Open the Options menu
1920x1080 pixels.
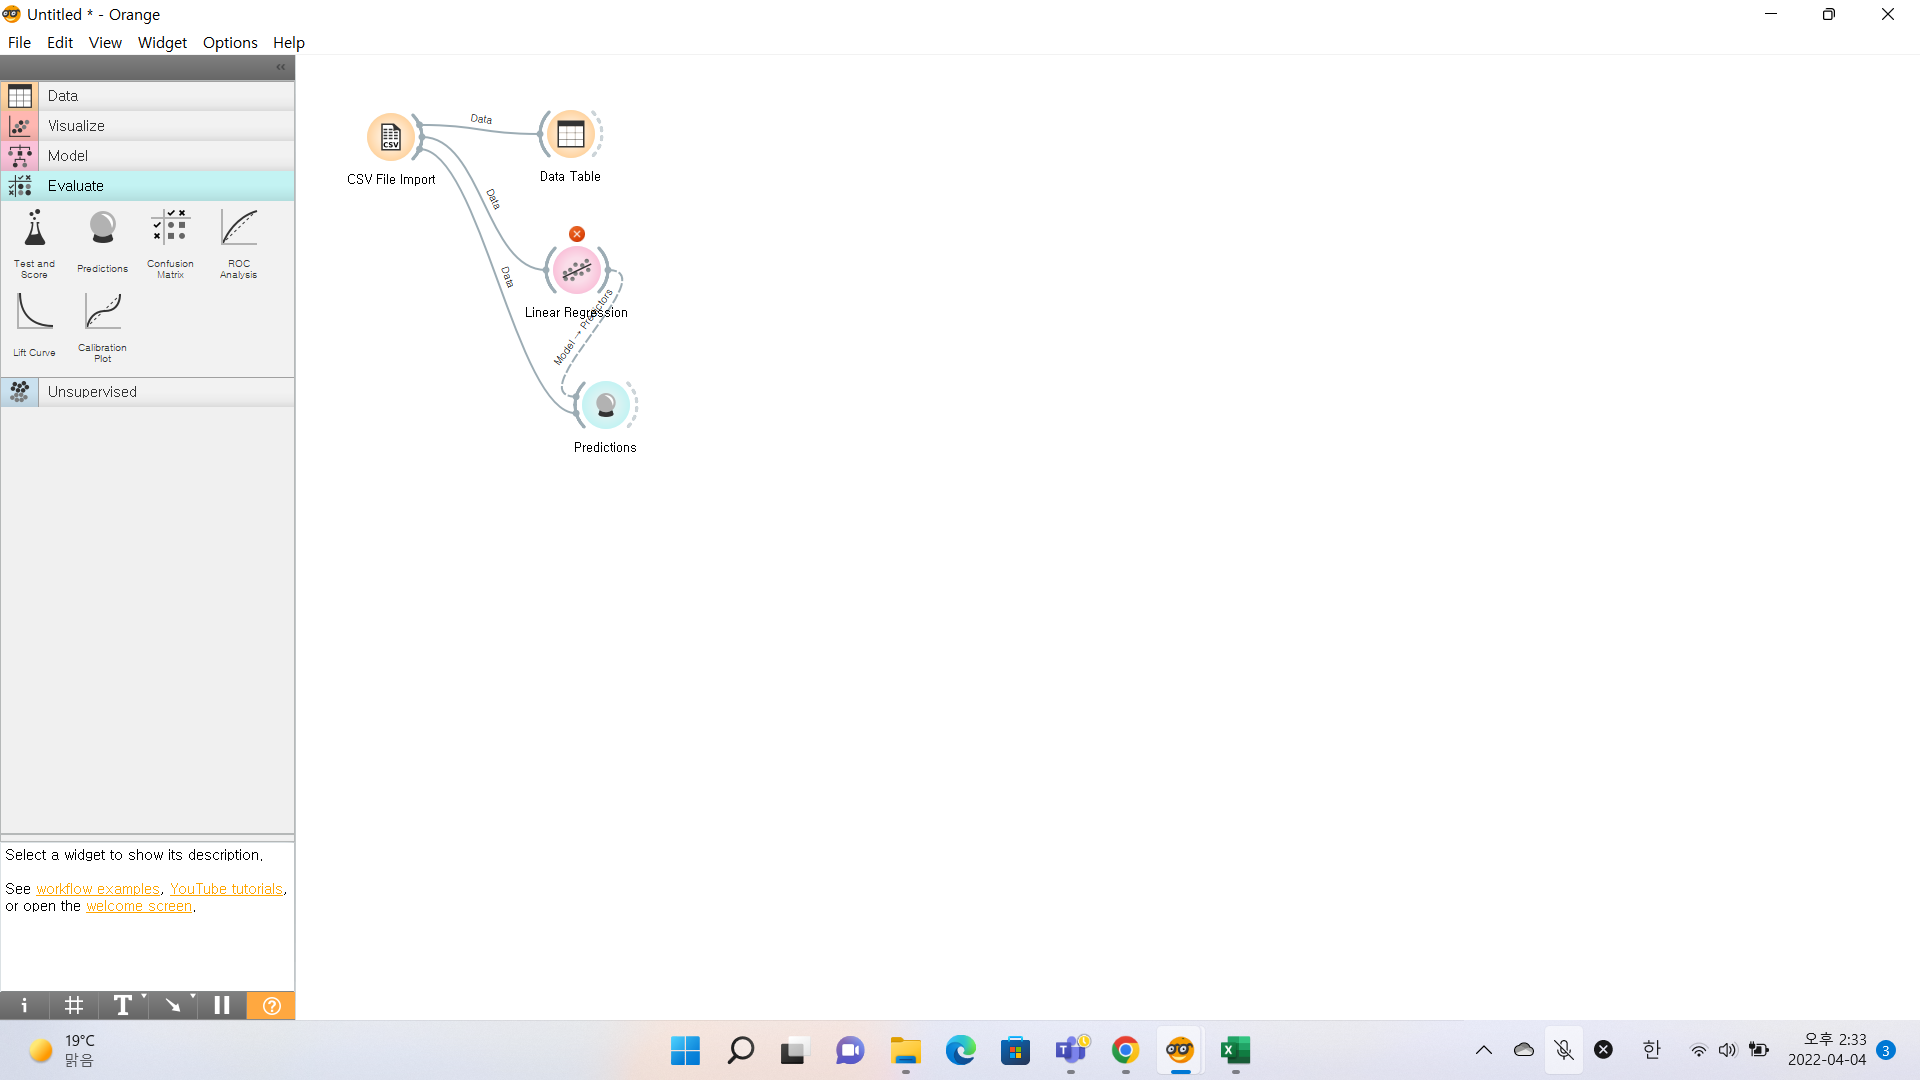(x=230, y=42)
